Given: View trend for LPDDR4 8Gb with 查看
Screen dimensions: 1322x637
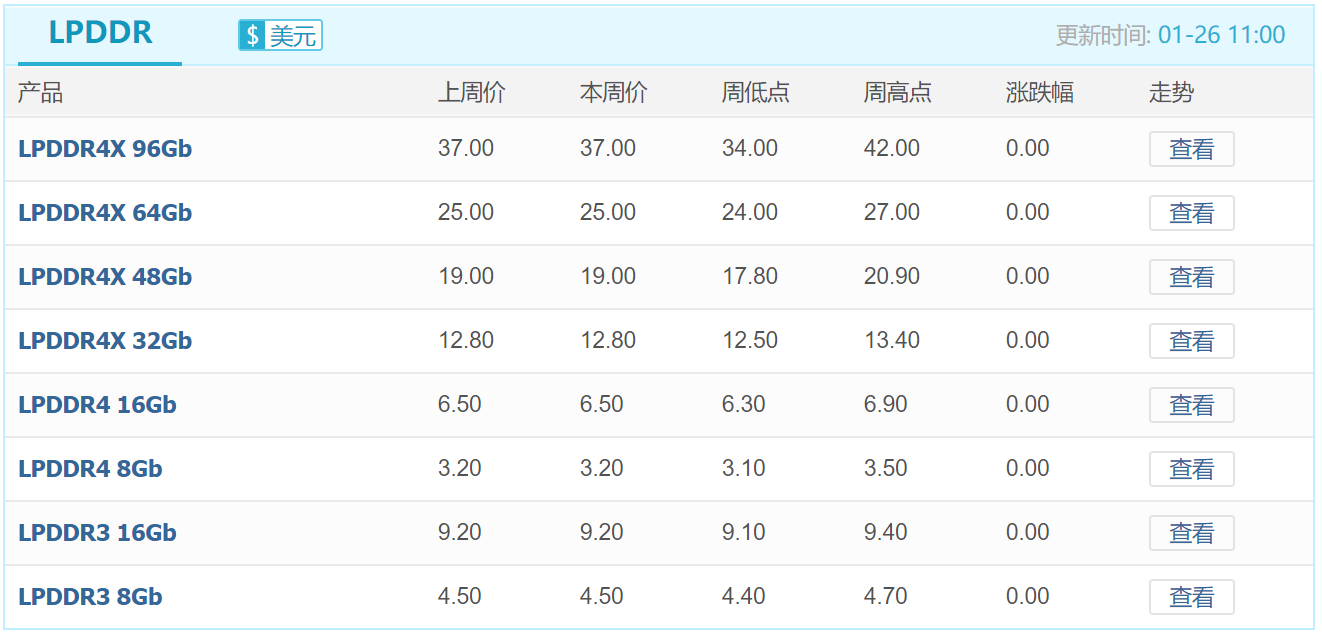Looking at the screenshot, I should 1191,469.
